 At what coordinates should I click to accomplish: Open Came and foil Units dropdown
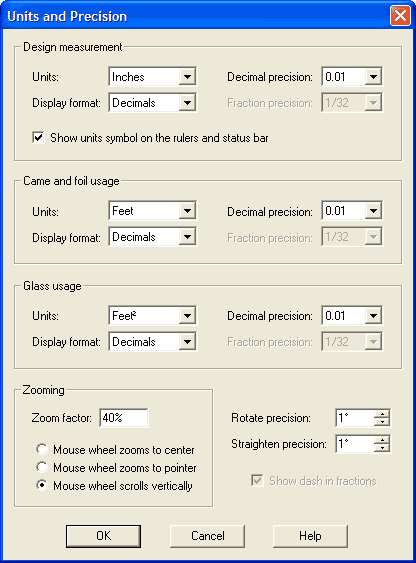point(153,210)
